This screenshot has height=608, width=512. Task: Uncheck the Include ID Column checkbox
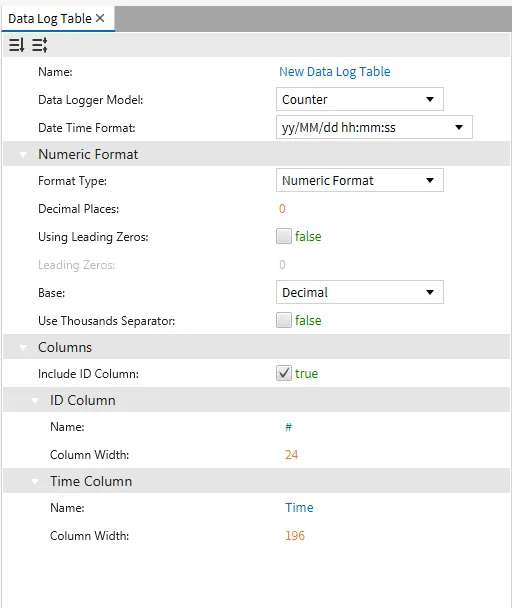tap(284, 373)
